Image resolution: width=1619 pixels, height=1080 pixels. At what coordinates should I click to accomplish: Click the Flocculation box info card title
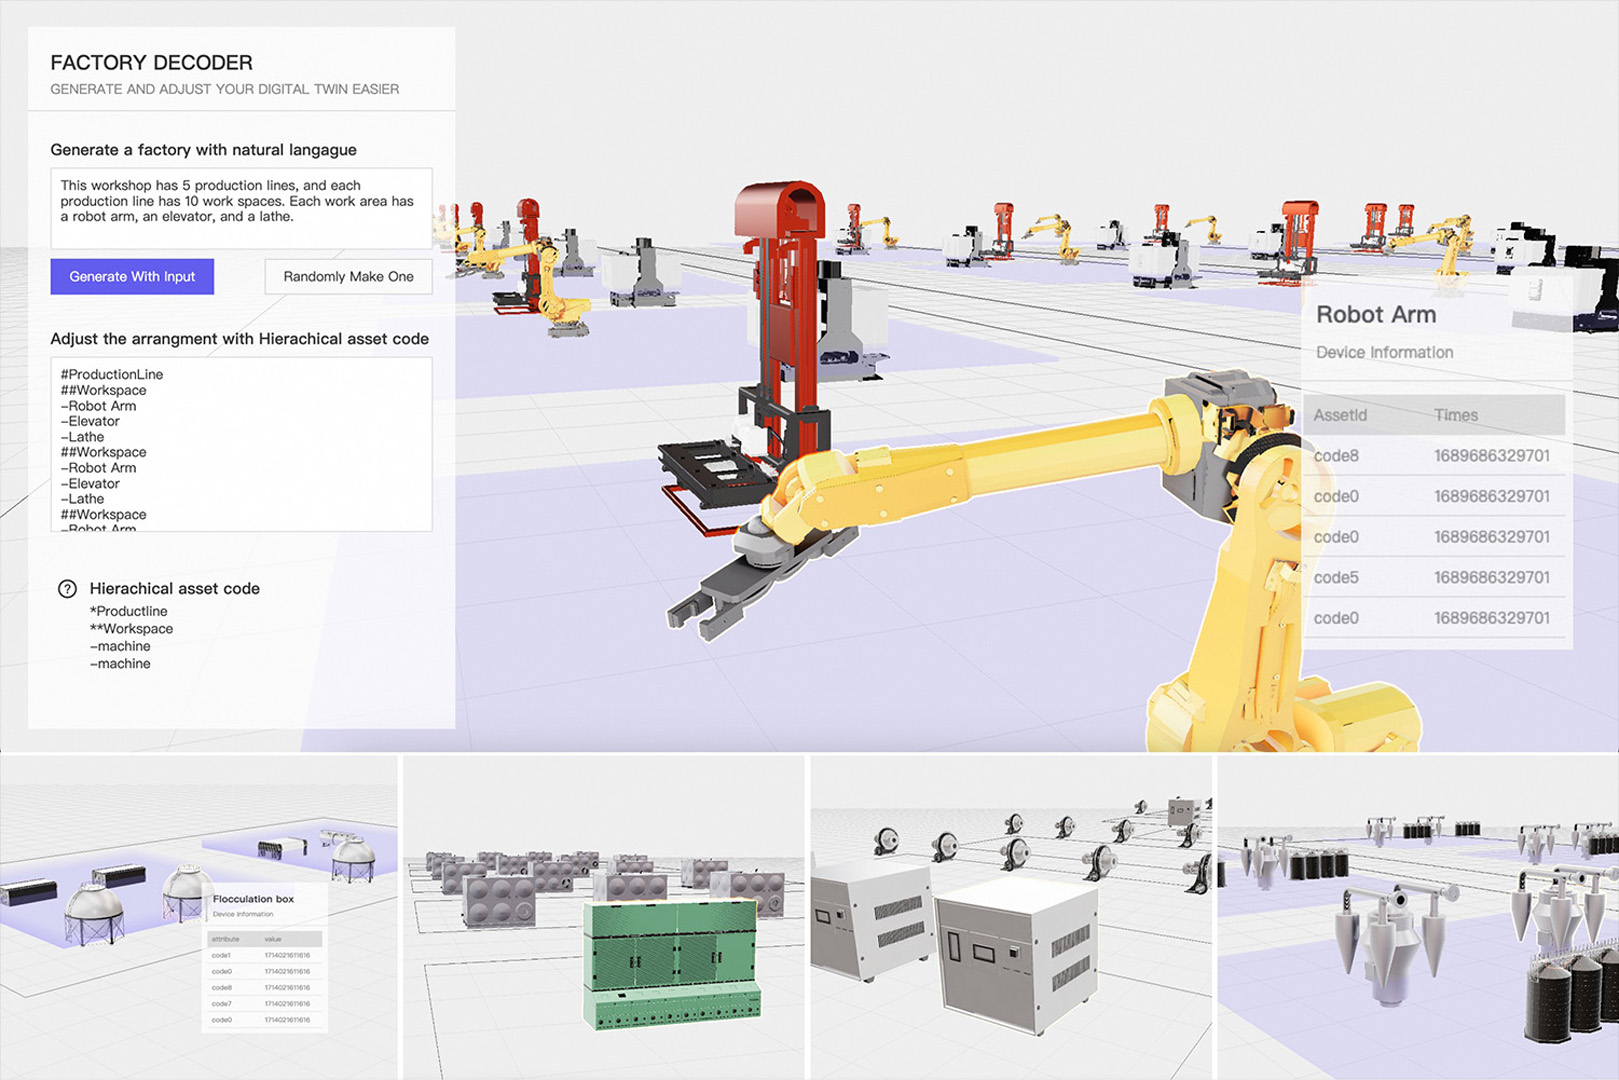click(x=253, y=899)
